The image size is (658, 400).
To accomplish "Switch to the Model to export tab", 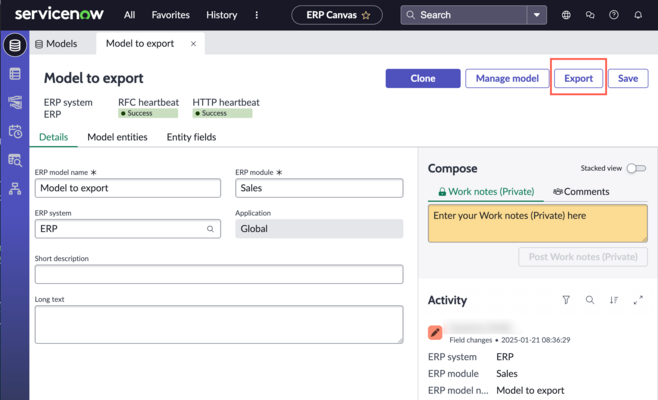I will [x=140, y=44].
